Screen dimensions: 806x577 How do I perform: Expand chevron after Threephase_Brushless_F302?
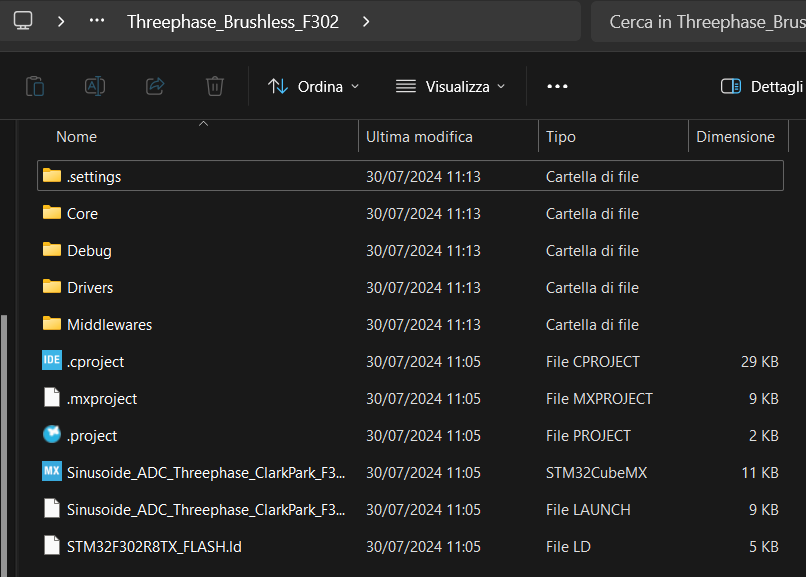coord(365,22)
